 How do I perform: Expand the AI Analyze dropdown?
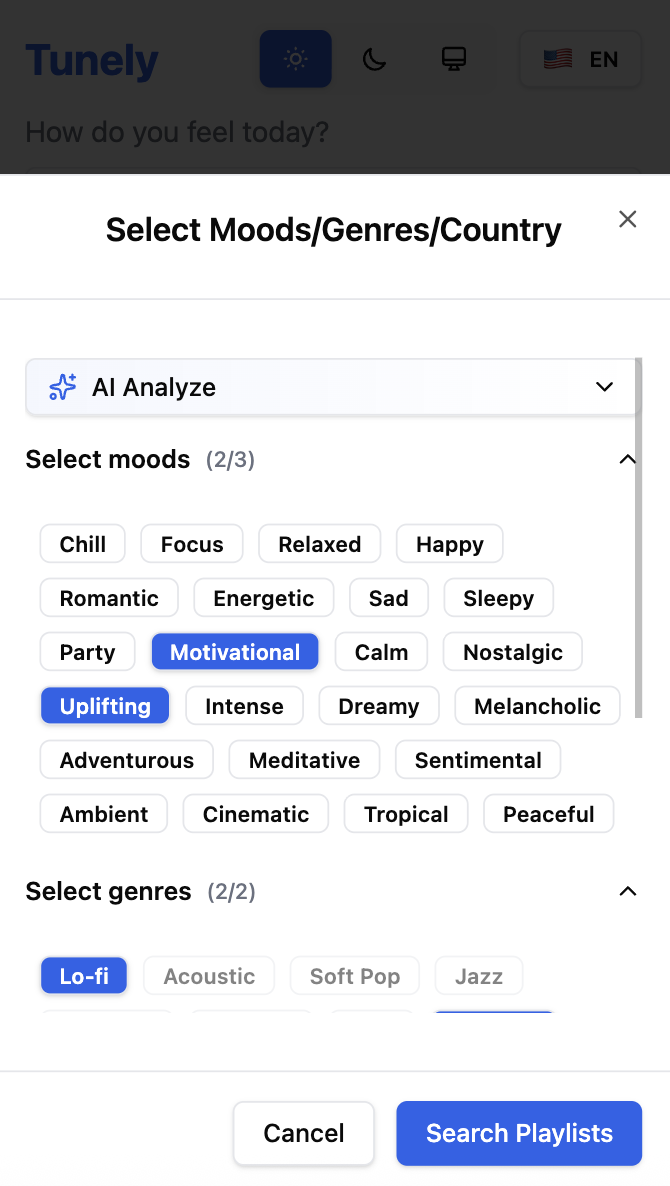point(604,387)
